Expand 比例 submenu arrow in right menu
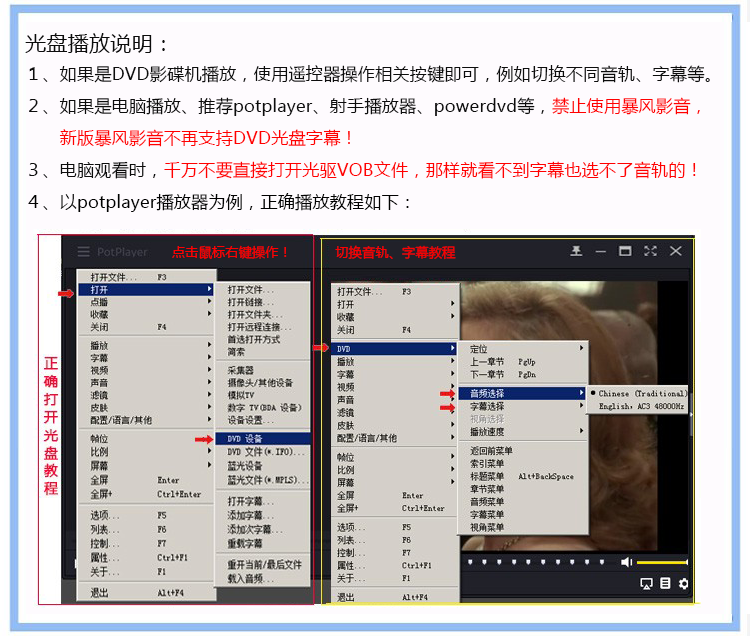Viewport: 750px width, 636px height. [452, 469]
